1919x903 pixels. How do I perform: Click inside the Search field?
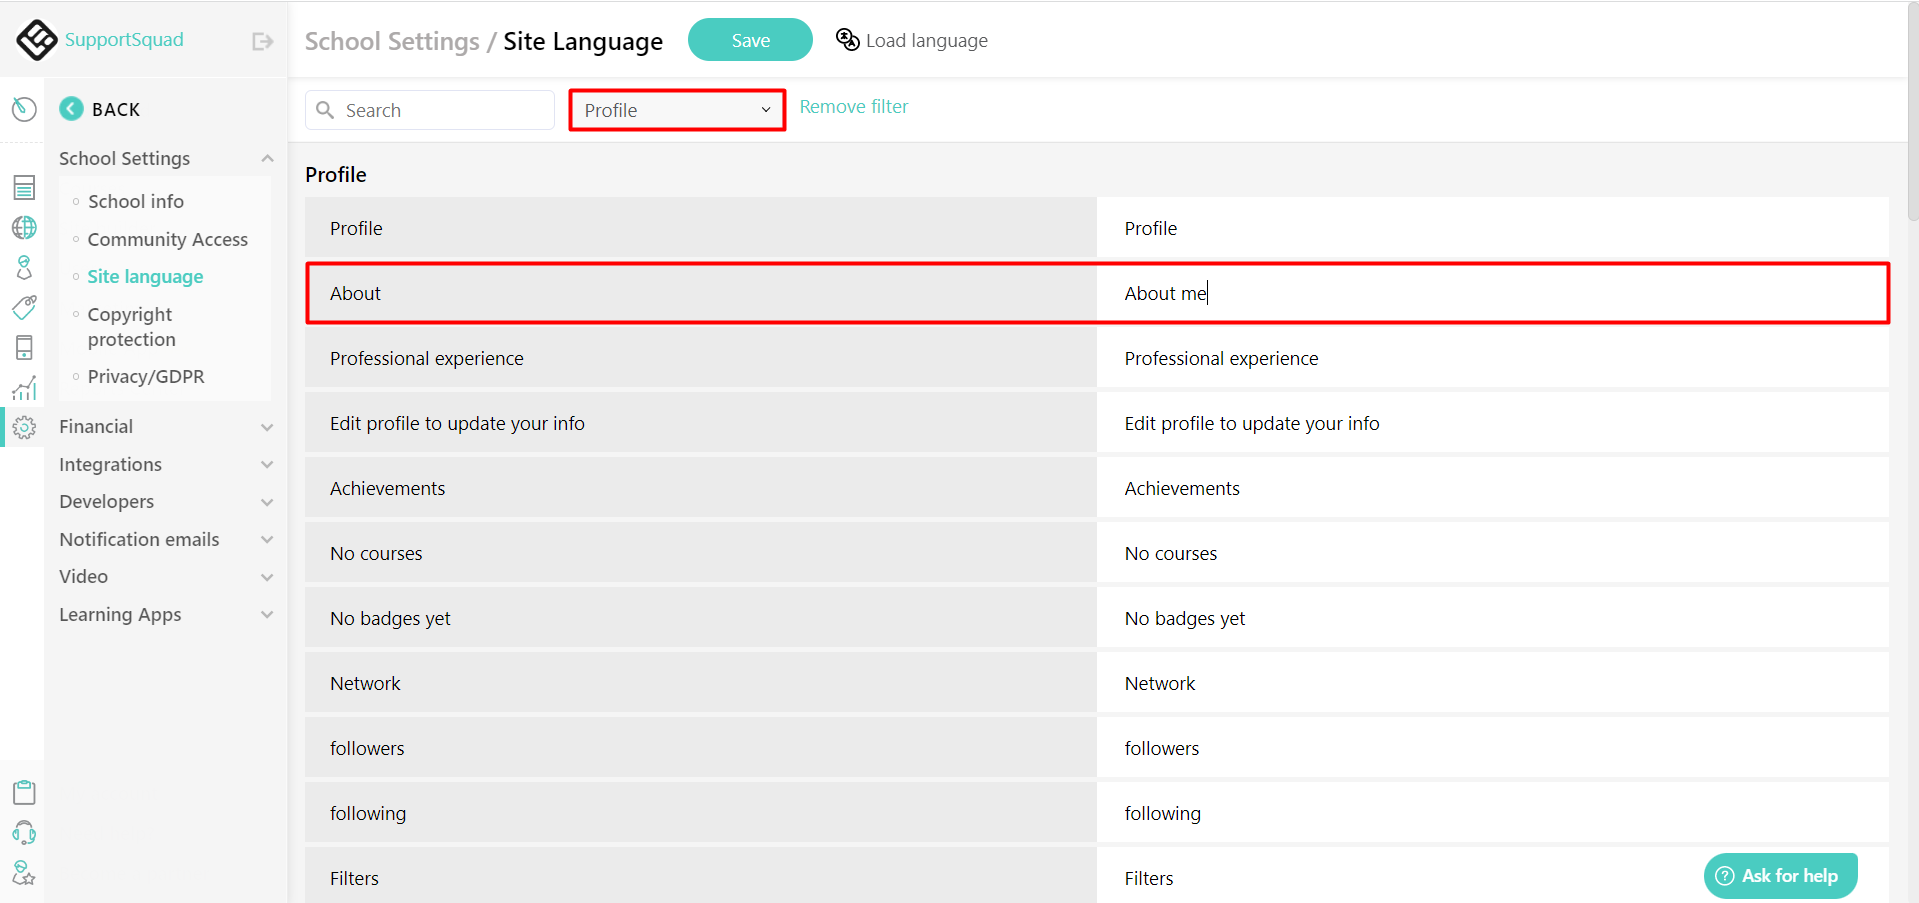tap(430, 110)
